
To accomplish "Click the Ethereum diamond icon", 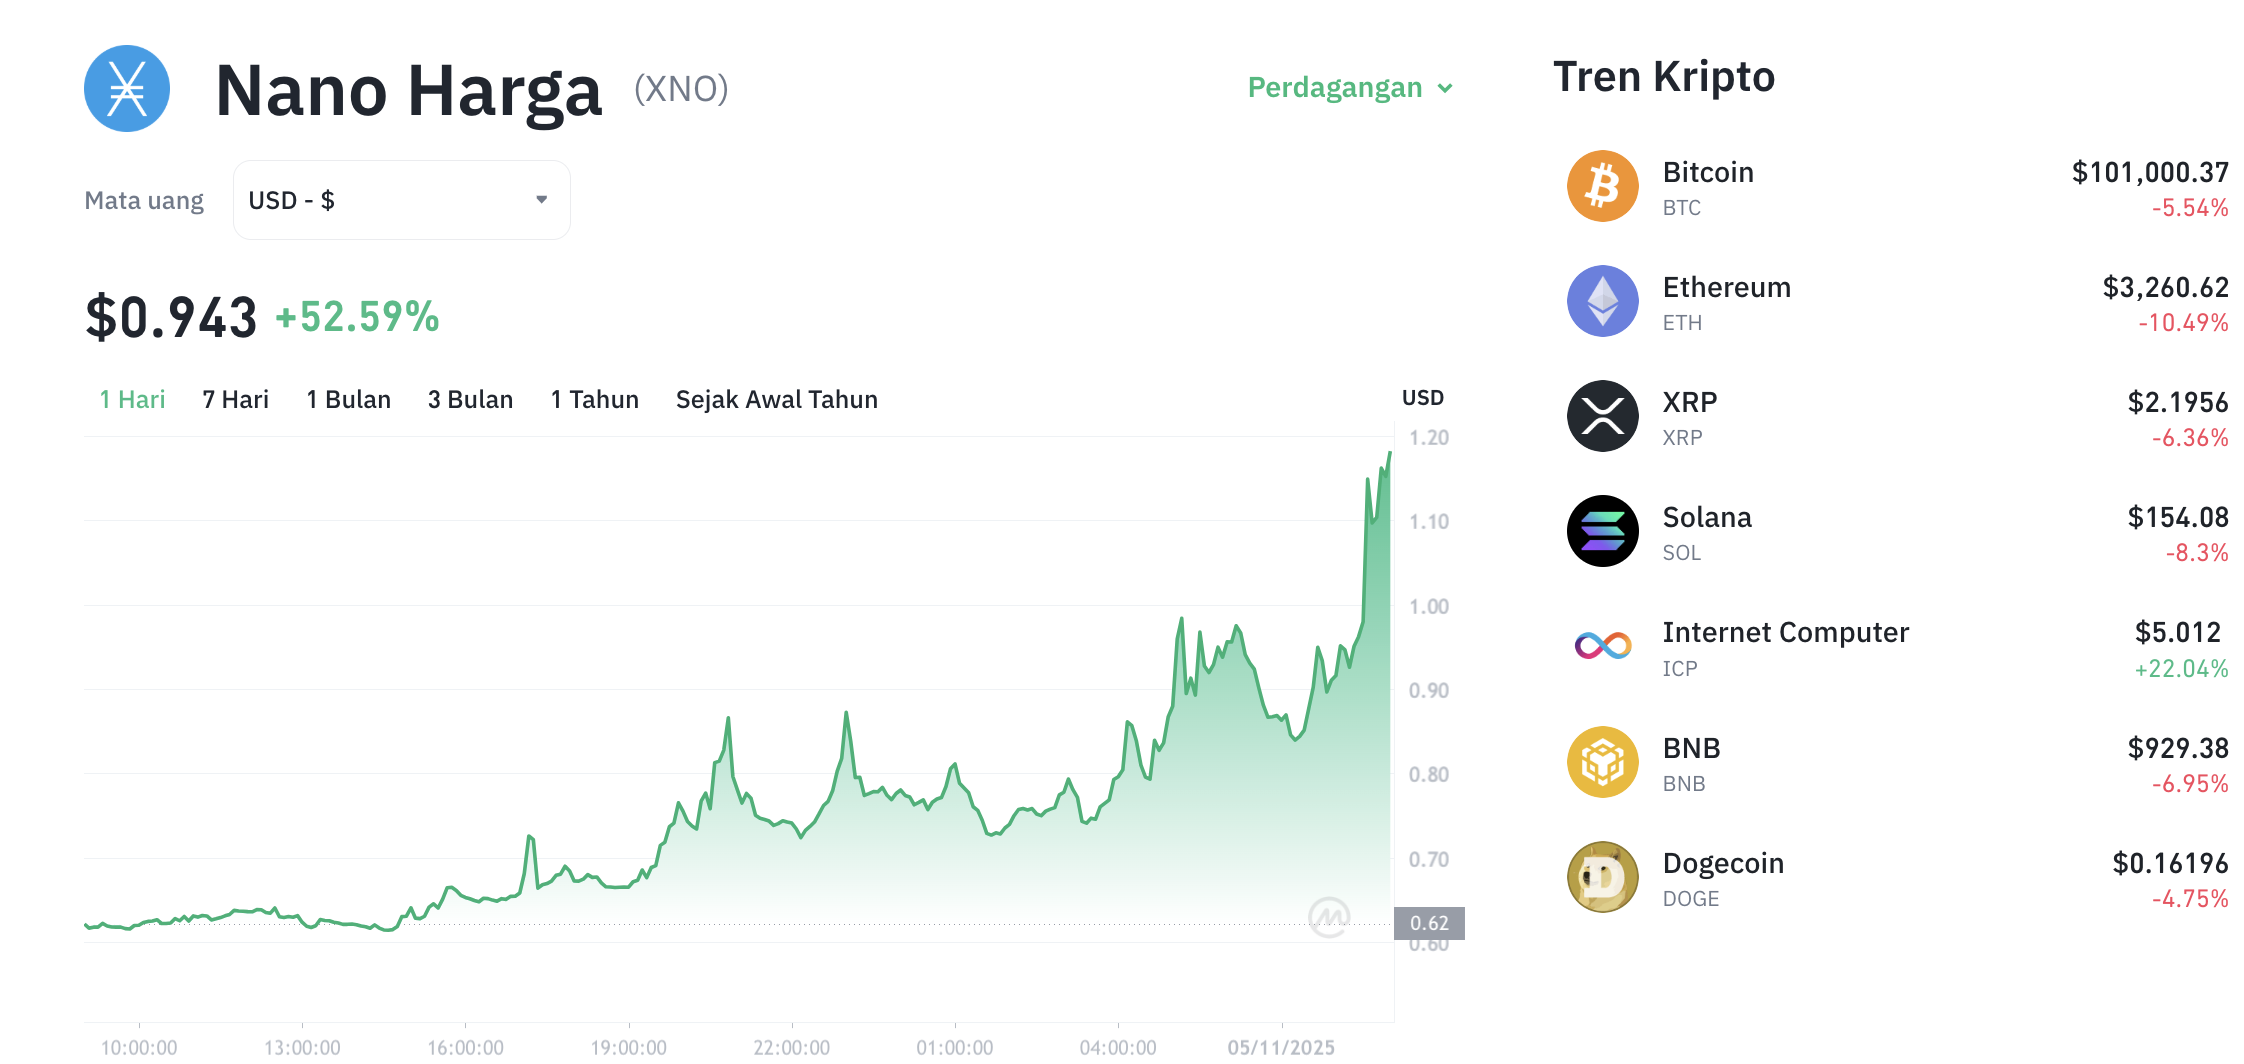I will (1602, 301).
